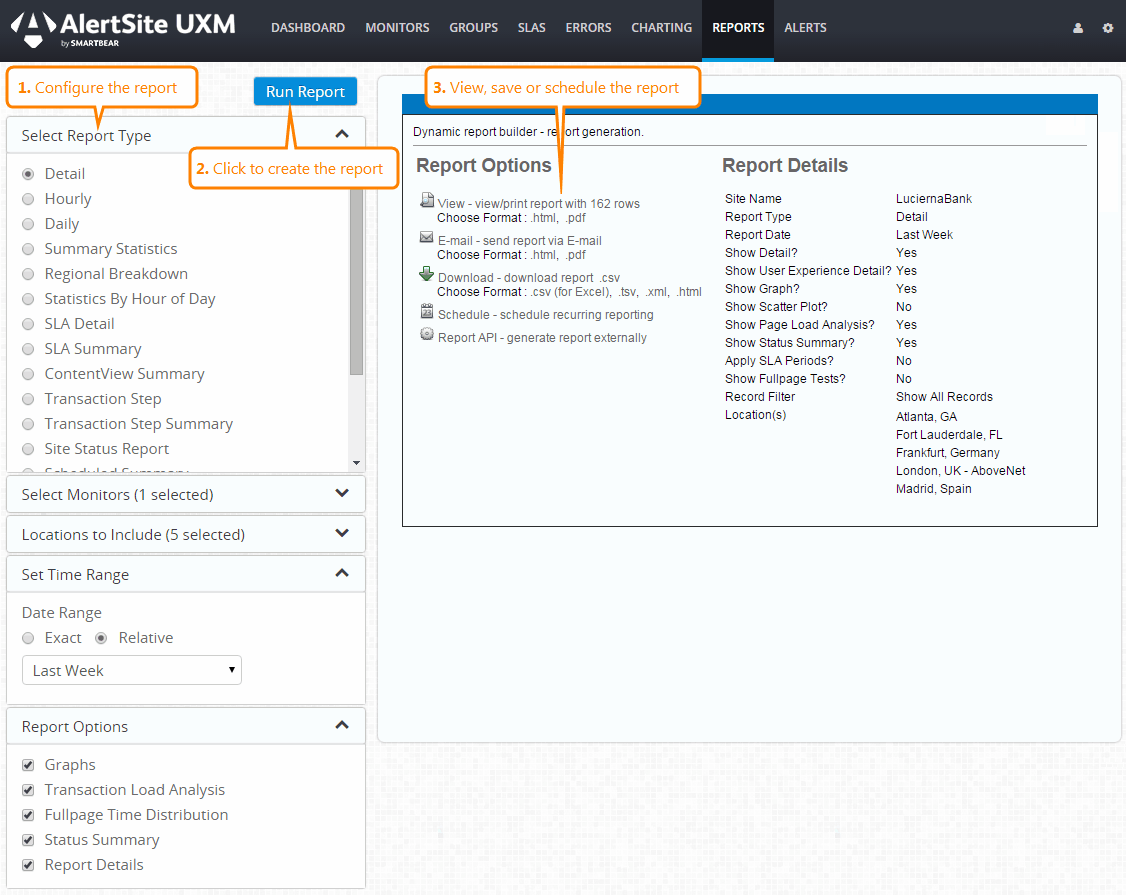Collapse the Report Options panel
Screen dimensions: 1126x895
pyautogui.click(x=342, y=725)
